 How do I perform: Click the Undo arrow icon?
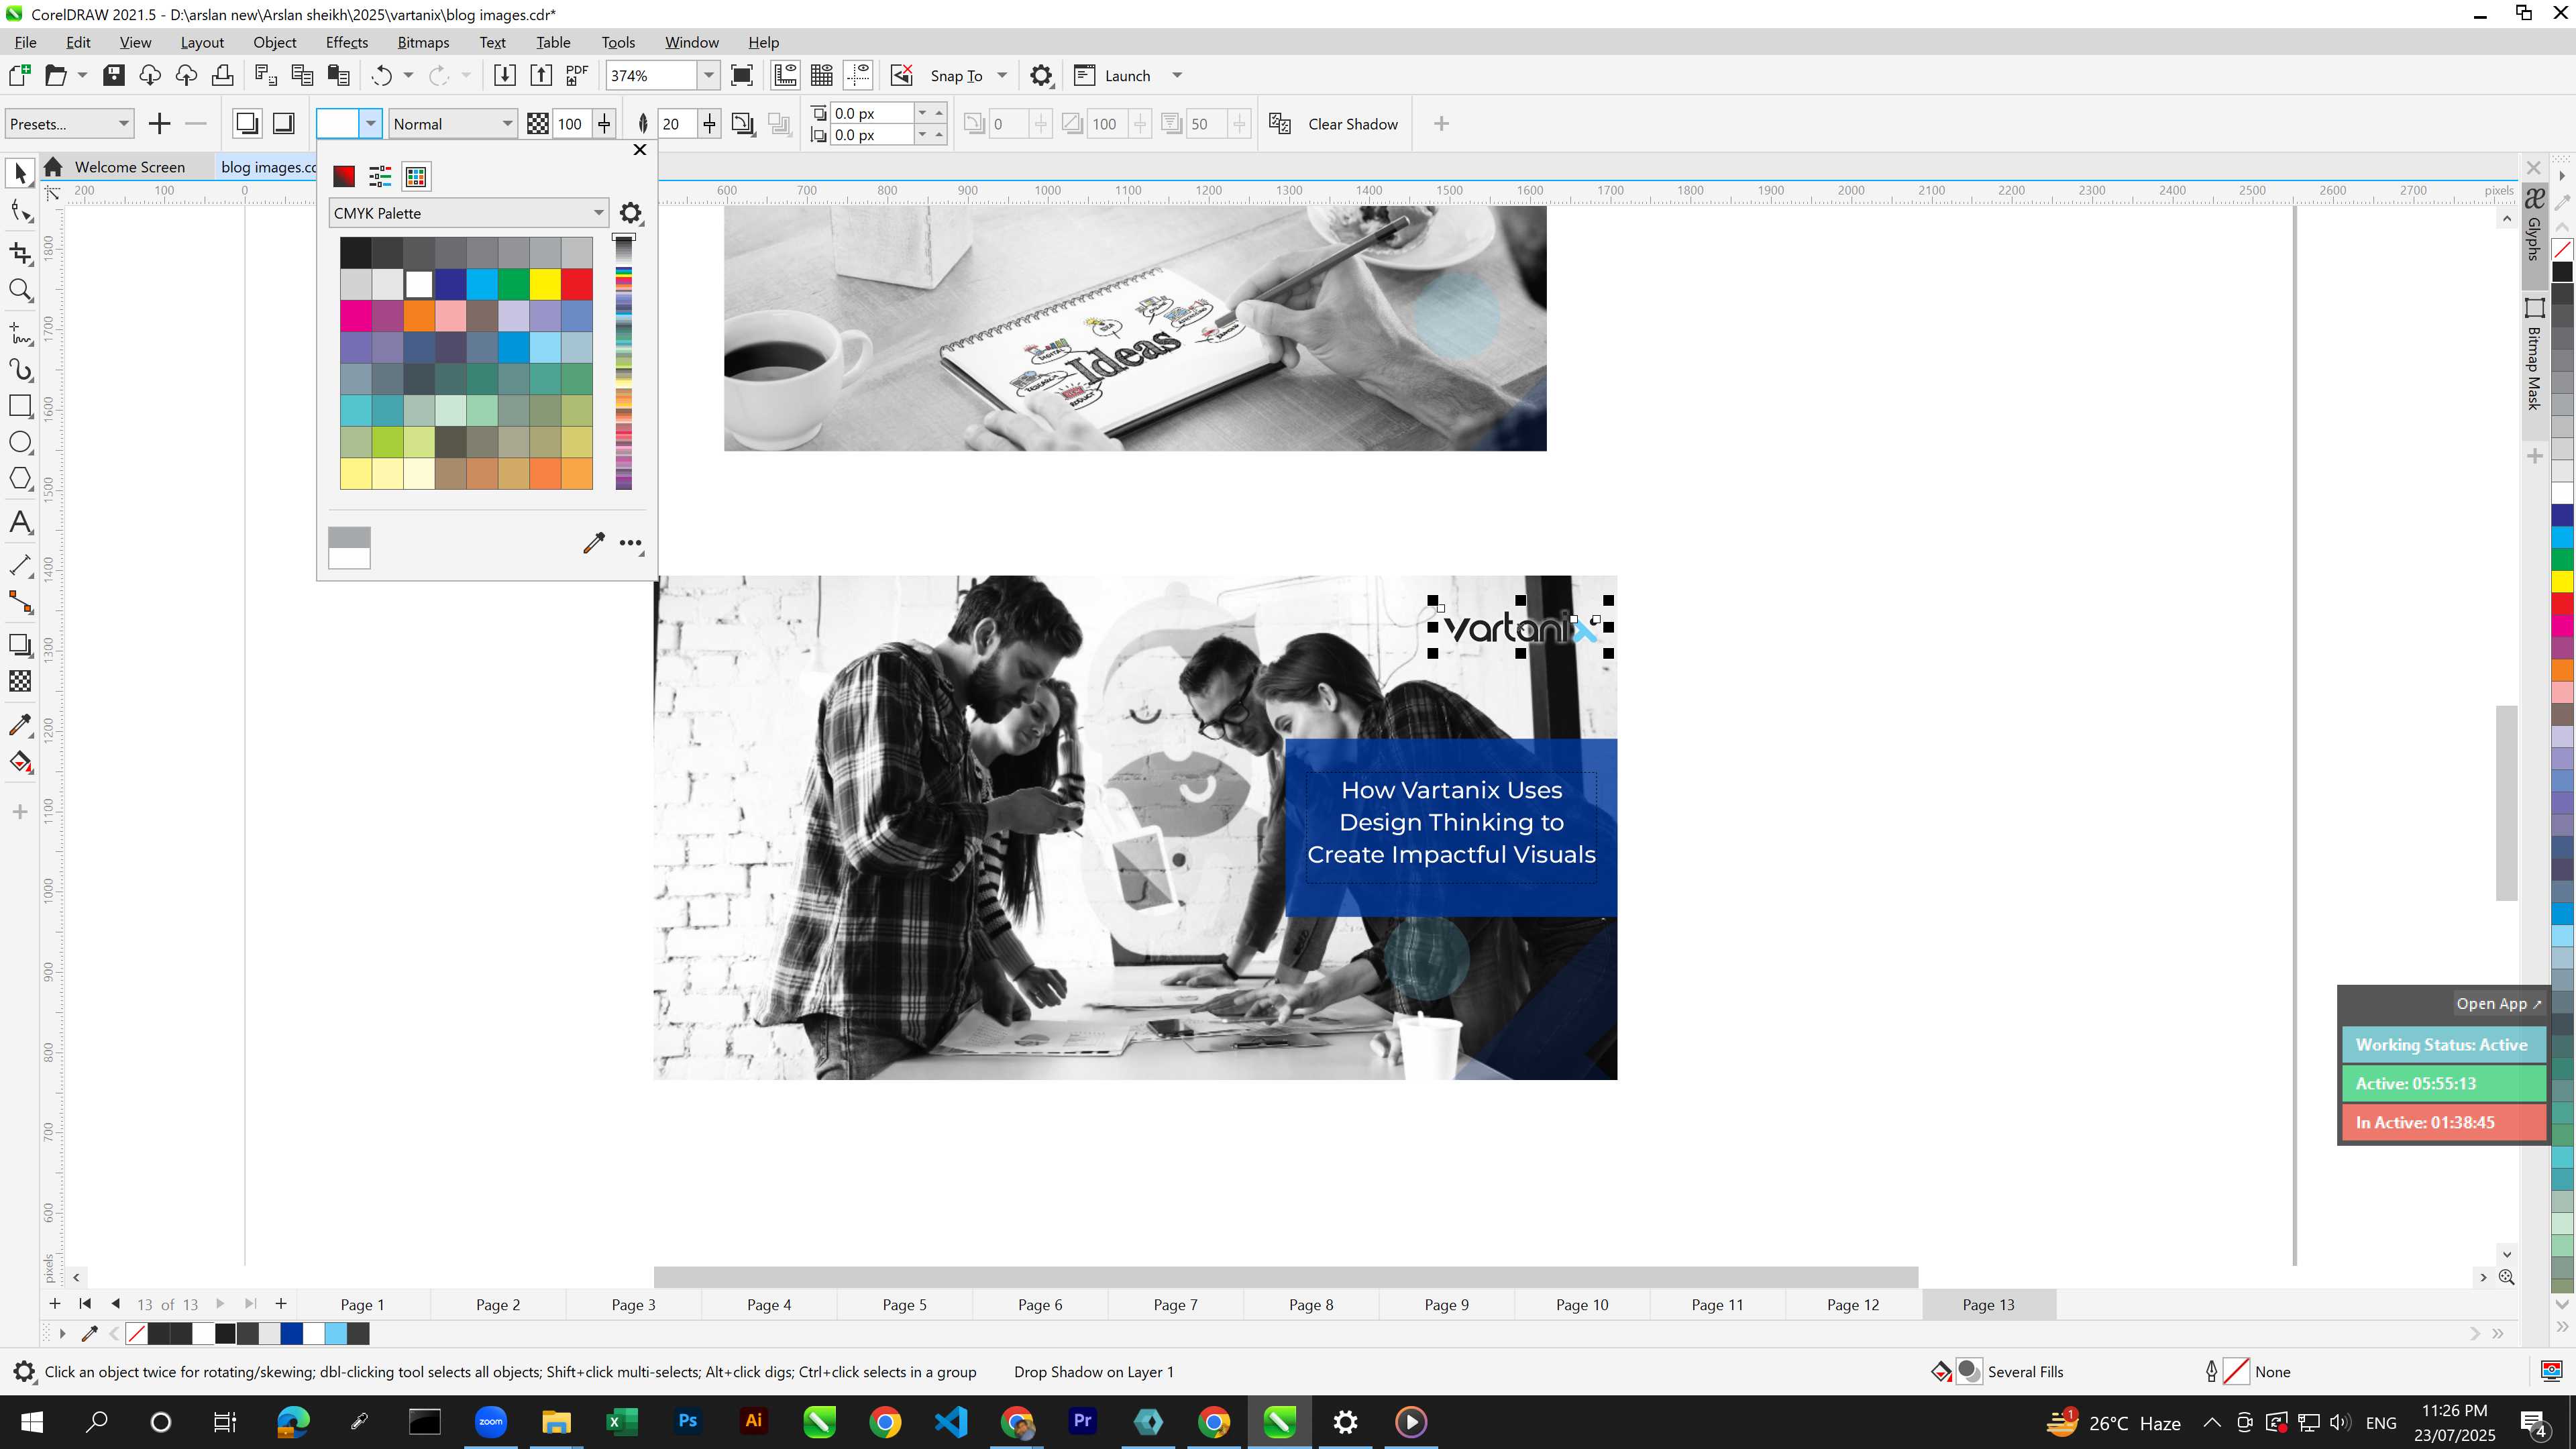click(x=381, y=75)
